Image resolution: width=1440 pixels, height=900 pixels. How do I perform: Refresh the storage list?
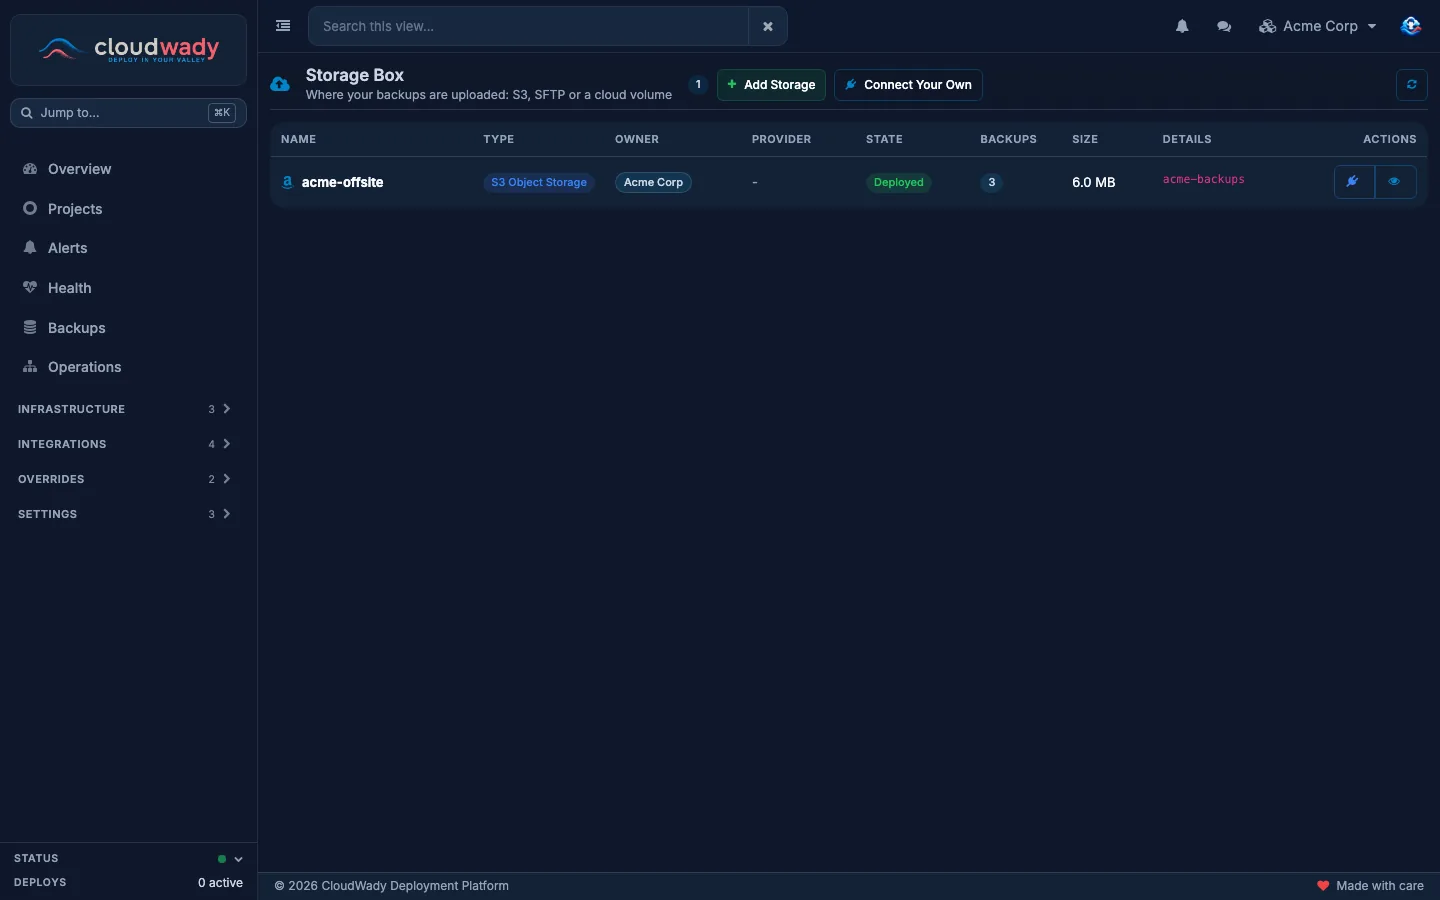[x=1412, y=85]
